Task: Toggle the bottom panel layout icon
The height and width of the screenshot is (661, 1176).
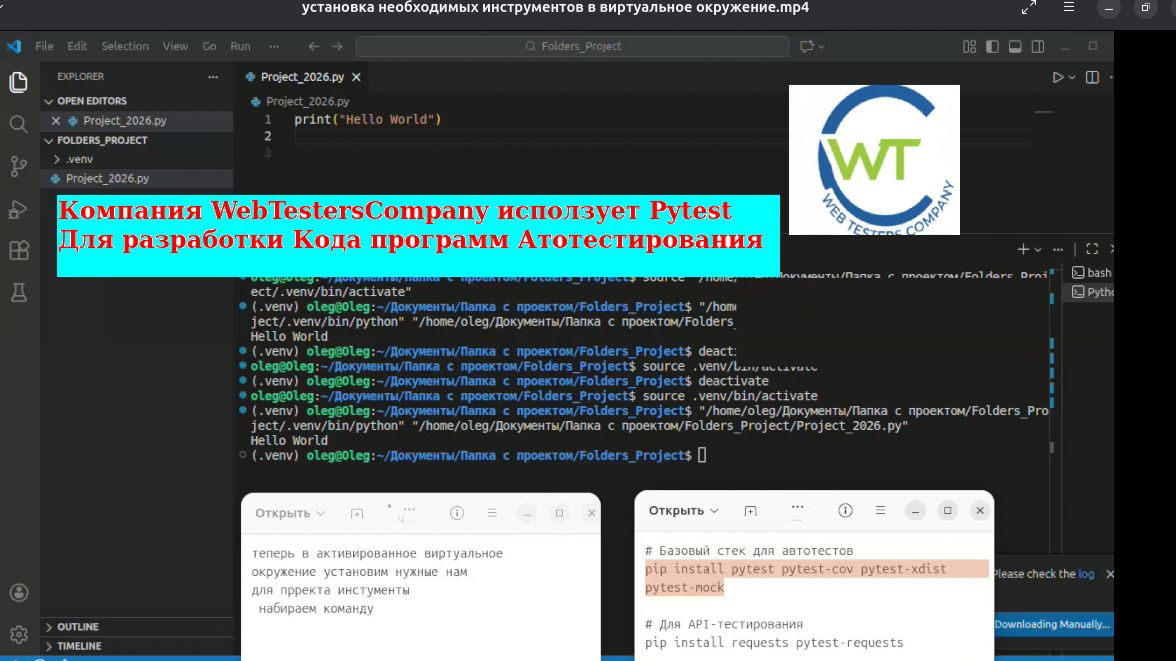Action: [1015, 47]
